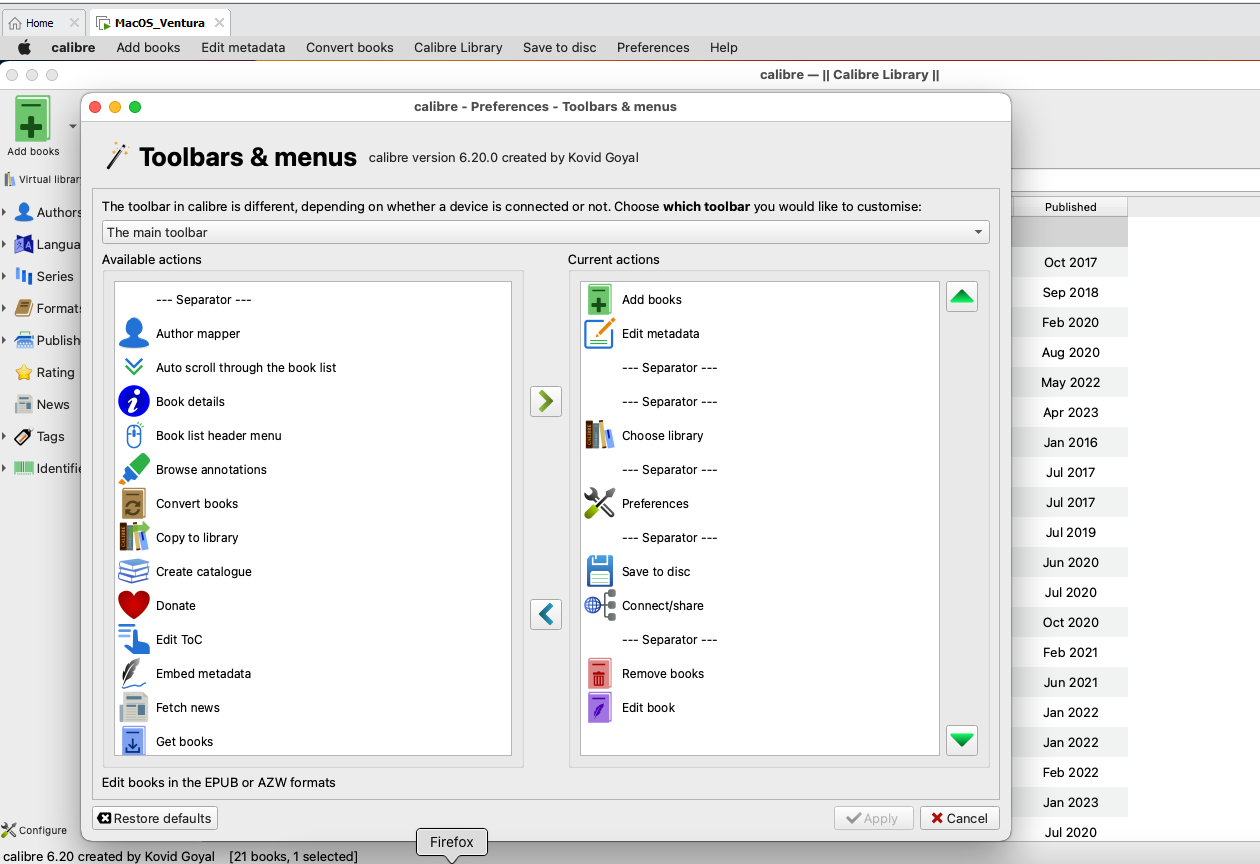Click the Configure button in main window
This screenshot has width=1260, height=864.
35,830
